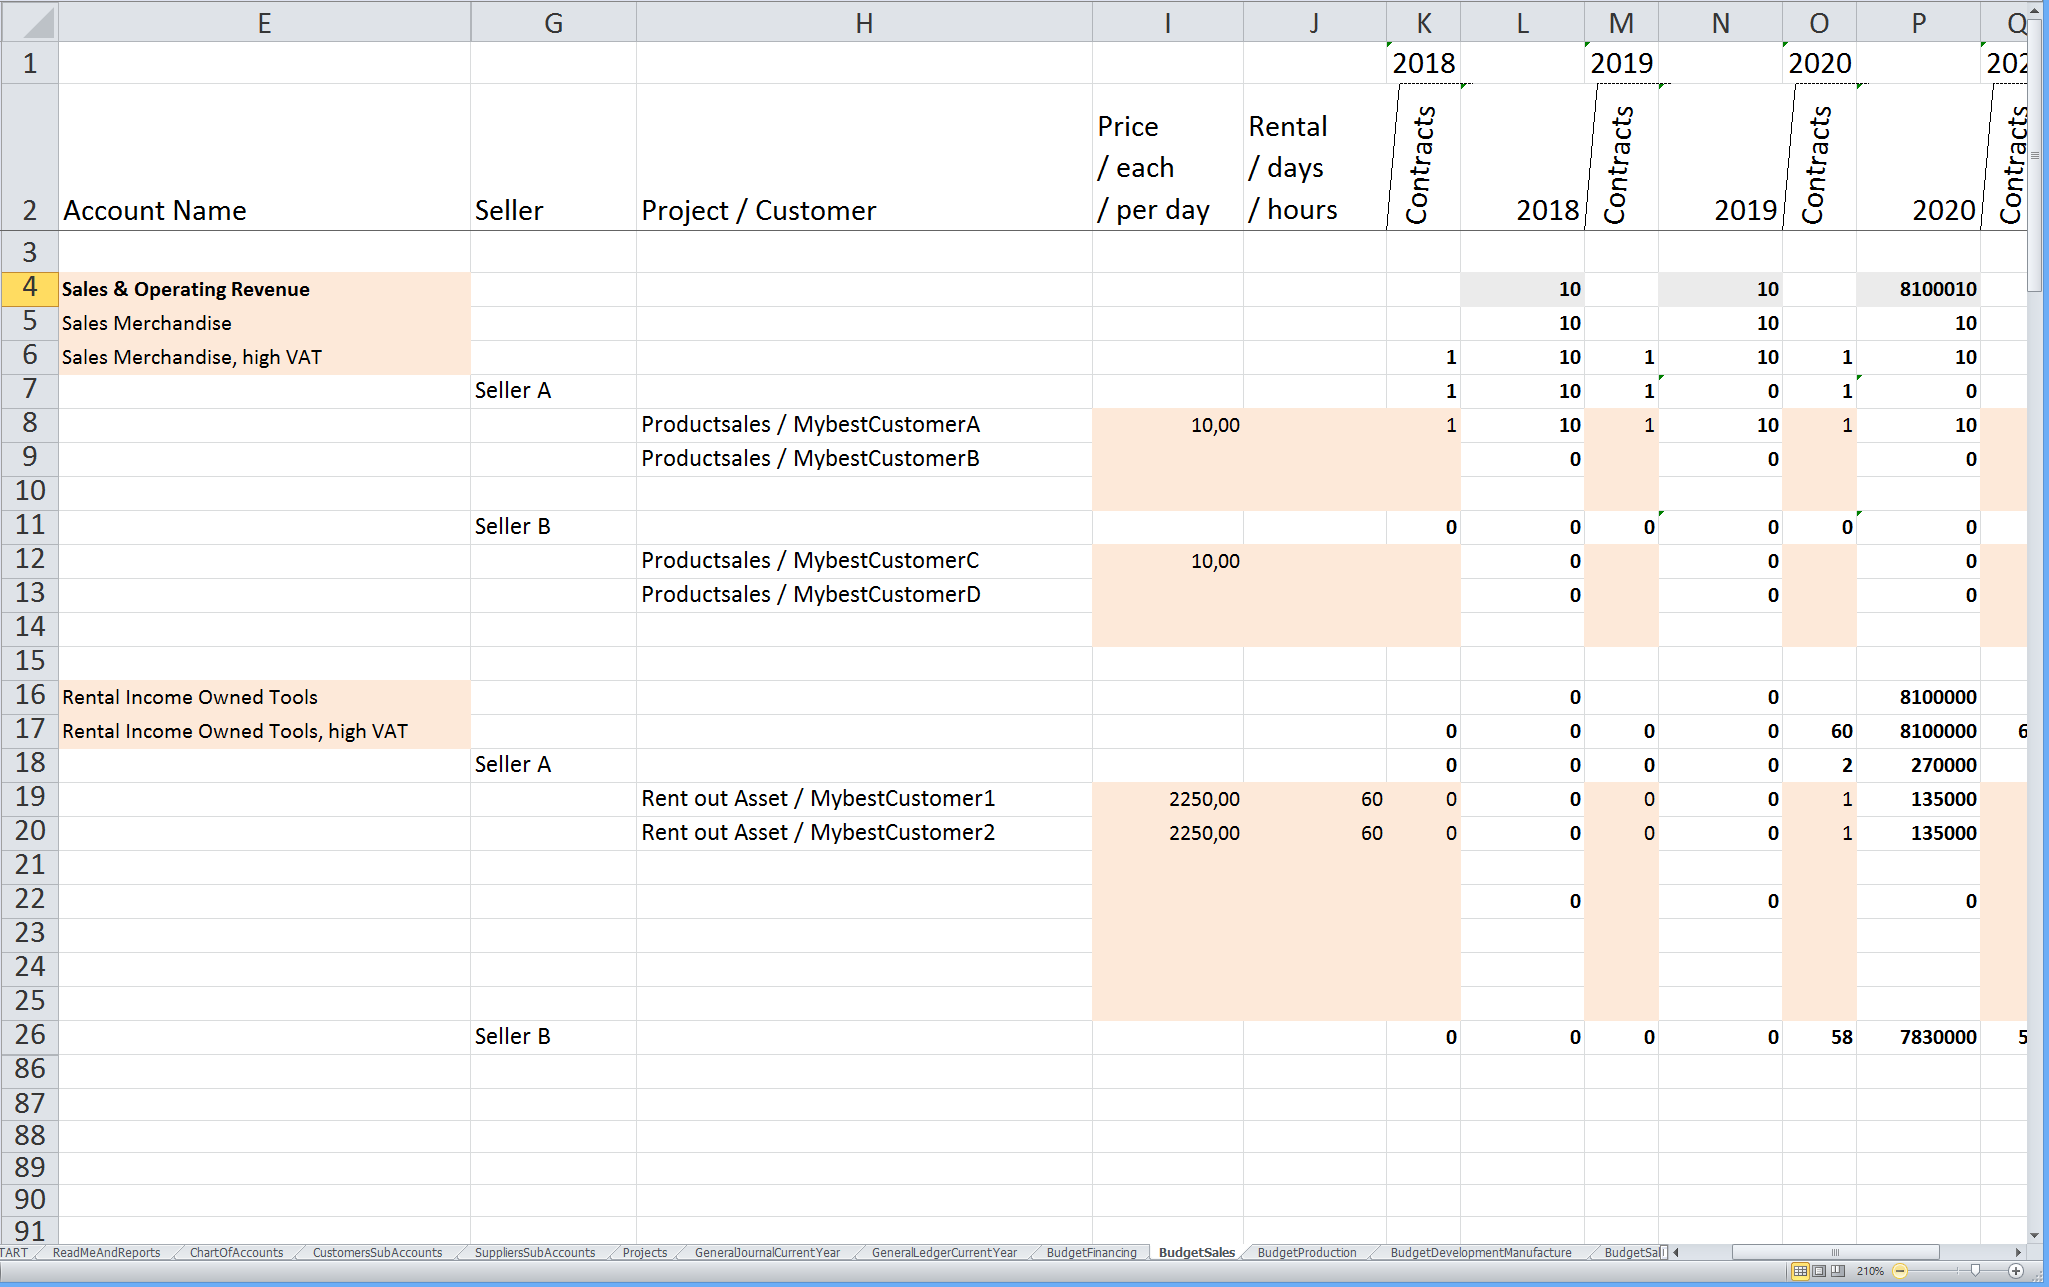The image size is (2049, 1287).
Task: Click the 210% zoom level button
Action: point(1869,1271)
